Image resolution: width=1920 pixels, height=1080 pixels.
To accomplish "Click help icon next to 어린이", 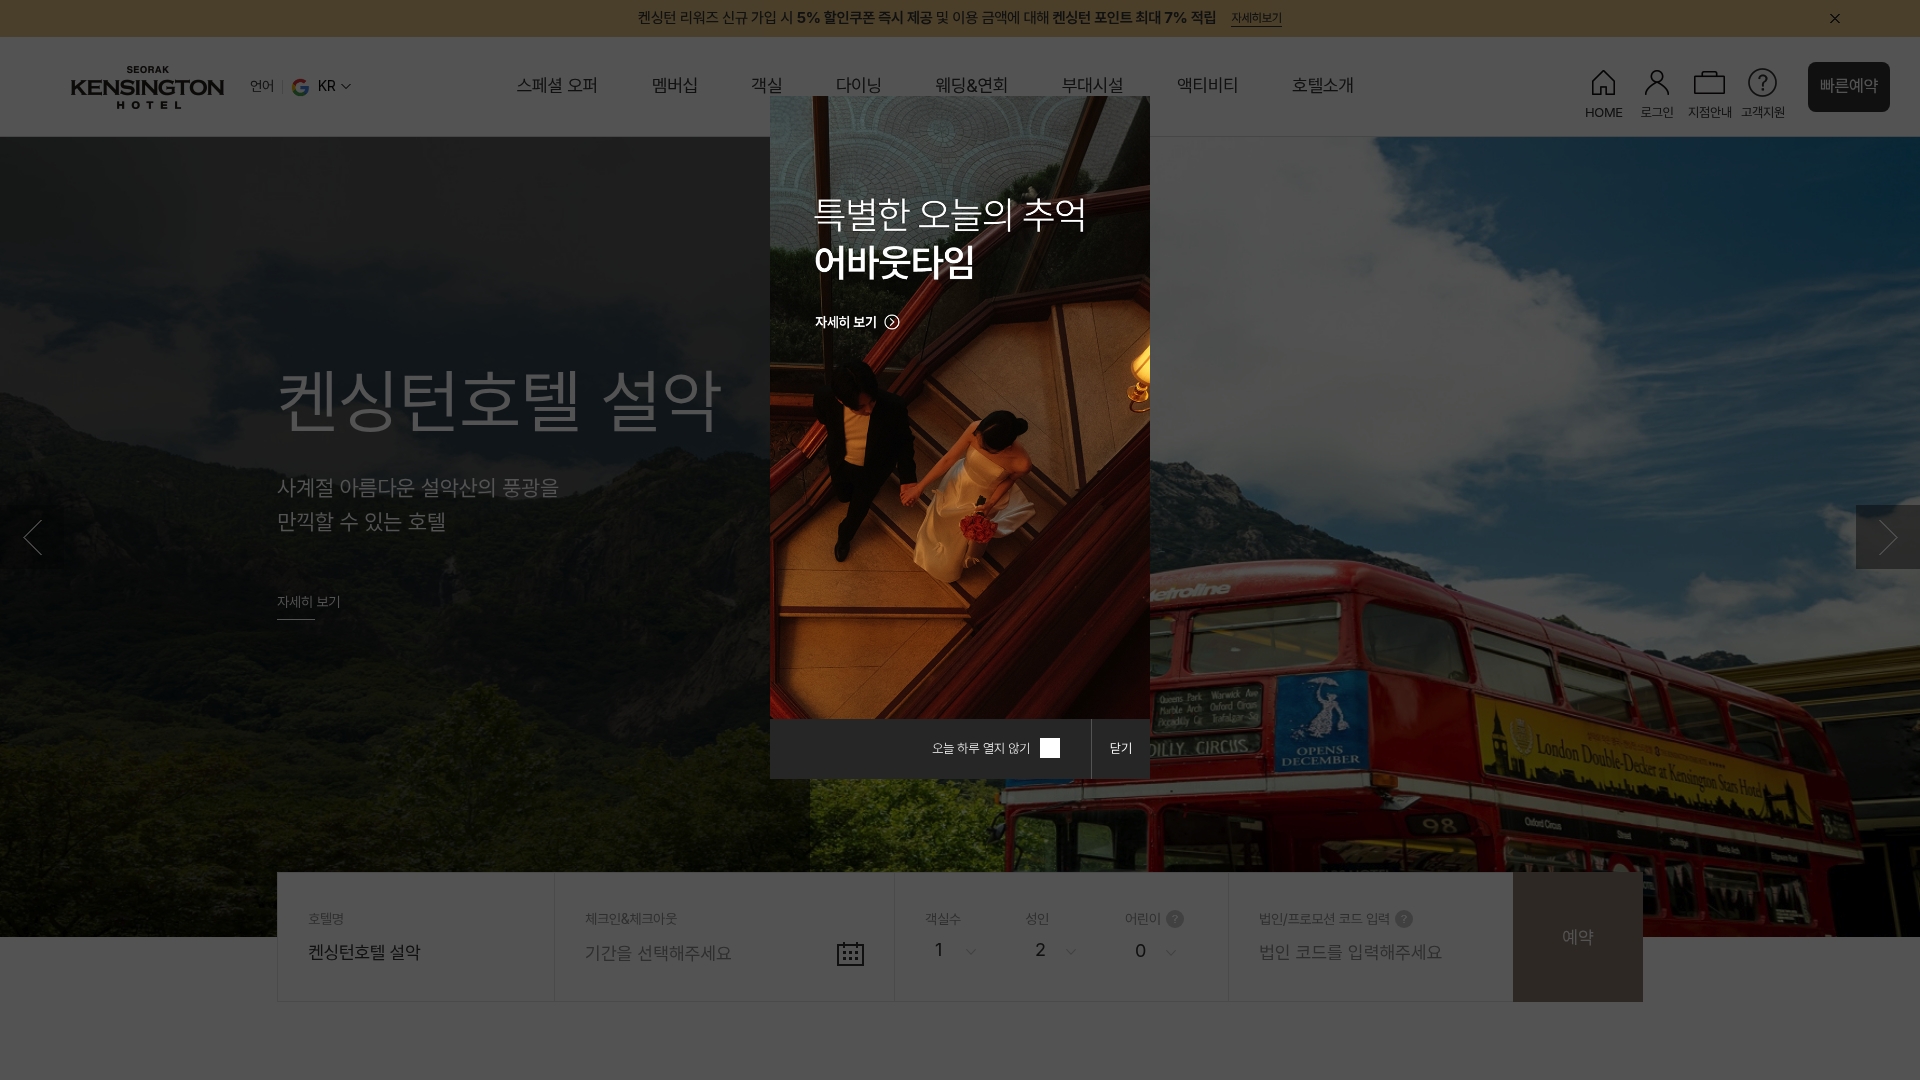I will [x=1175, y=919].
